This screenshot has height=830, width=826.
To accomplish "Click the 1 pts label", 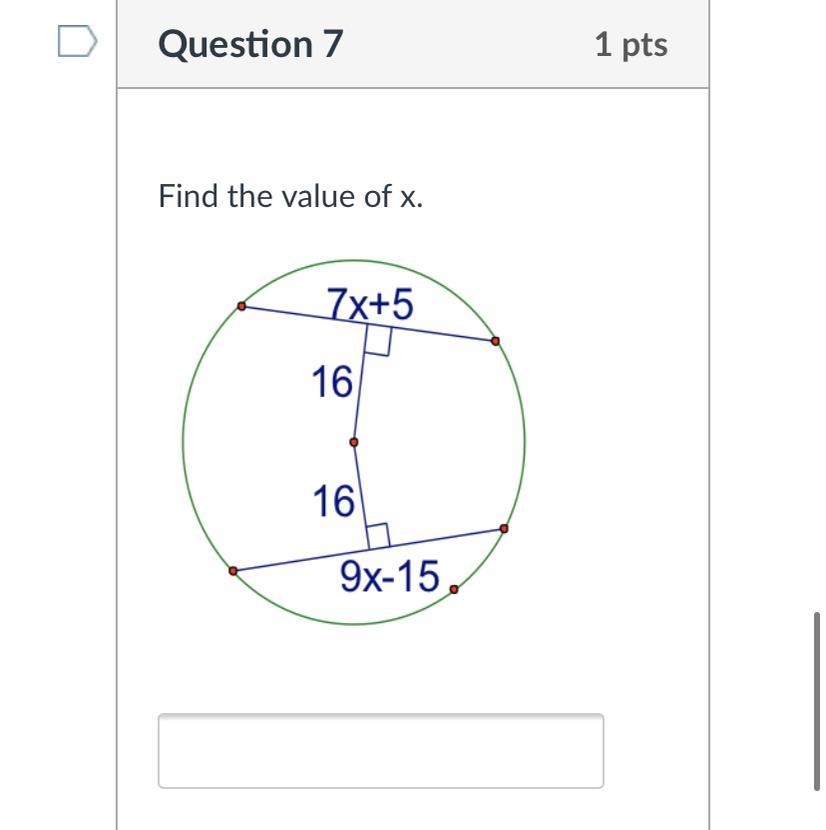I will 630,44.
